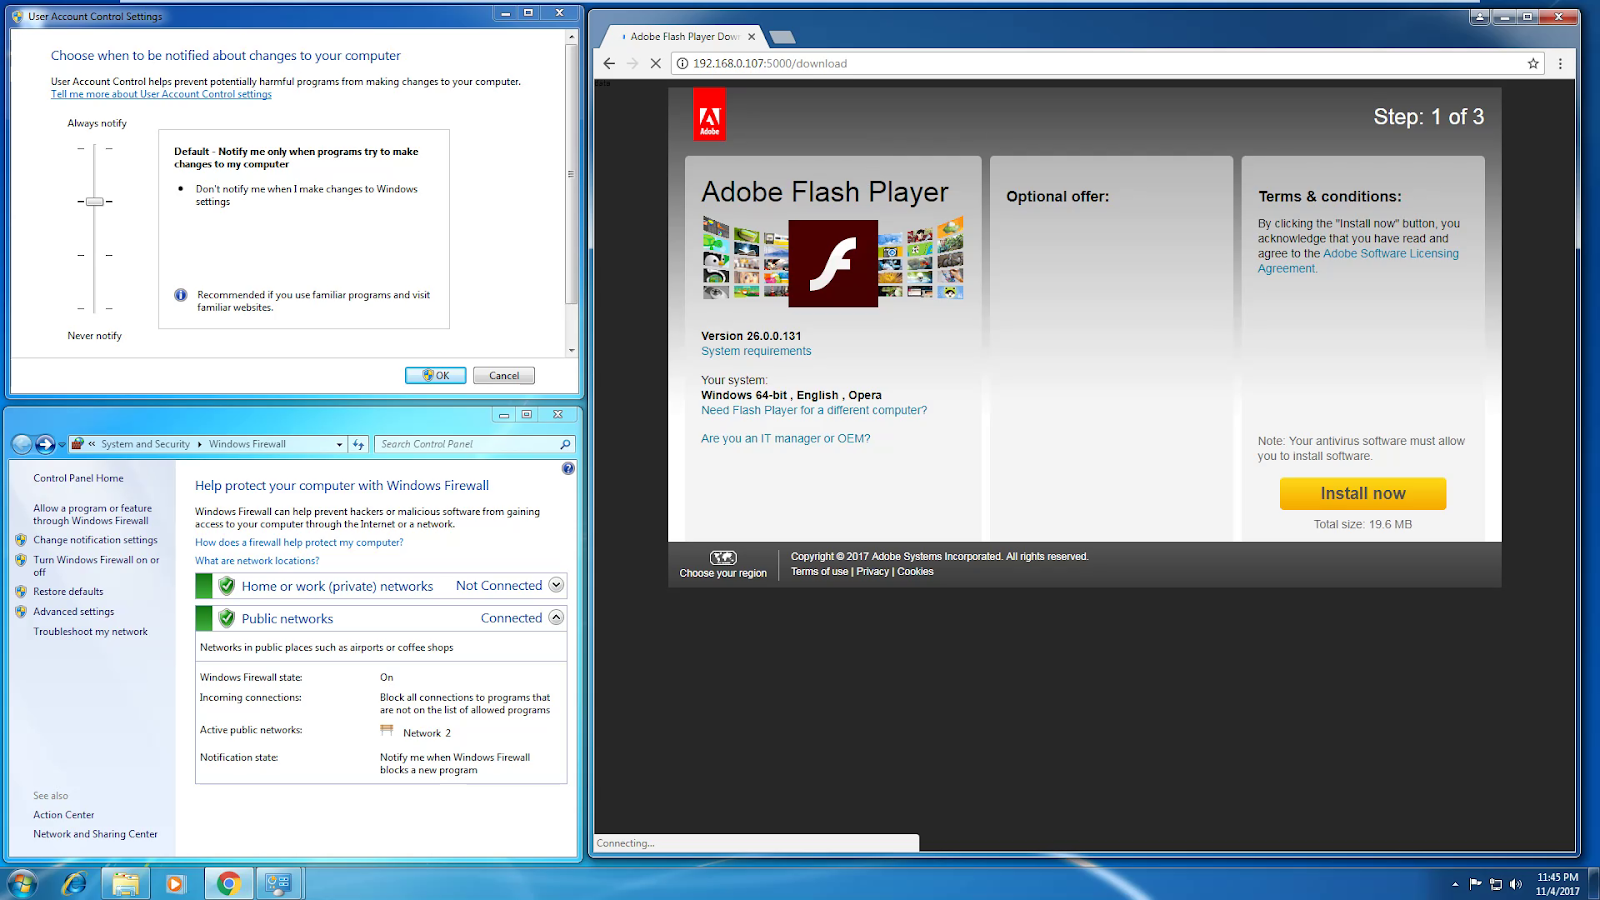
Task: Open the address bar history dropdown in Control Panel
Action: point(339,444)
